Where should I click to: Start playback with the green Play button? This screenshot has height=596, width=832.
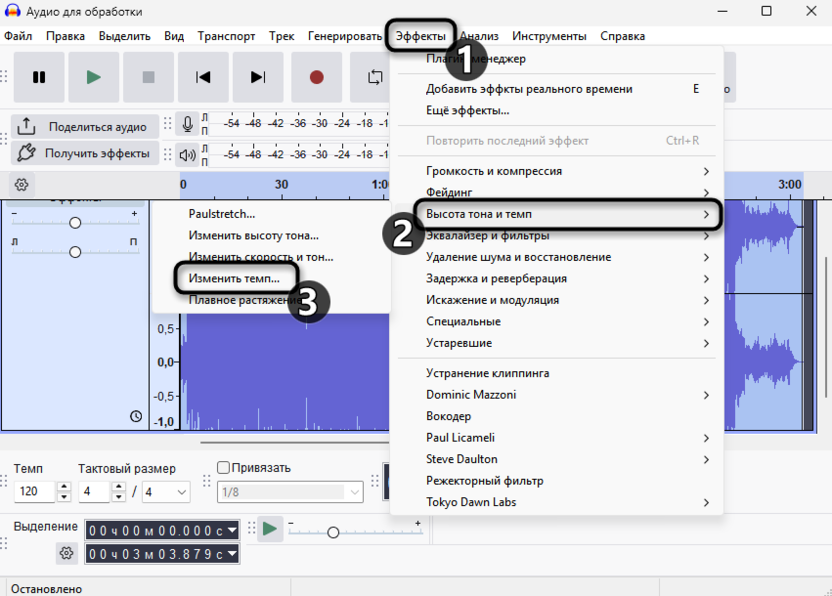[94, 77]
